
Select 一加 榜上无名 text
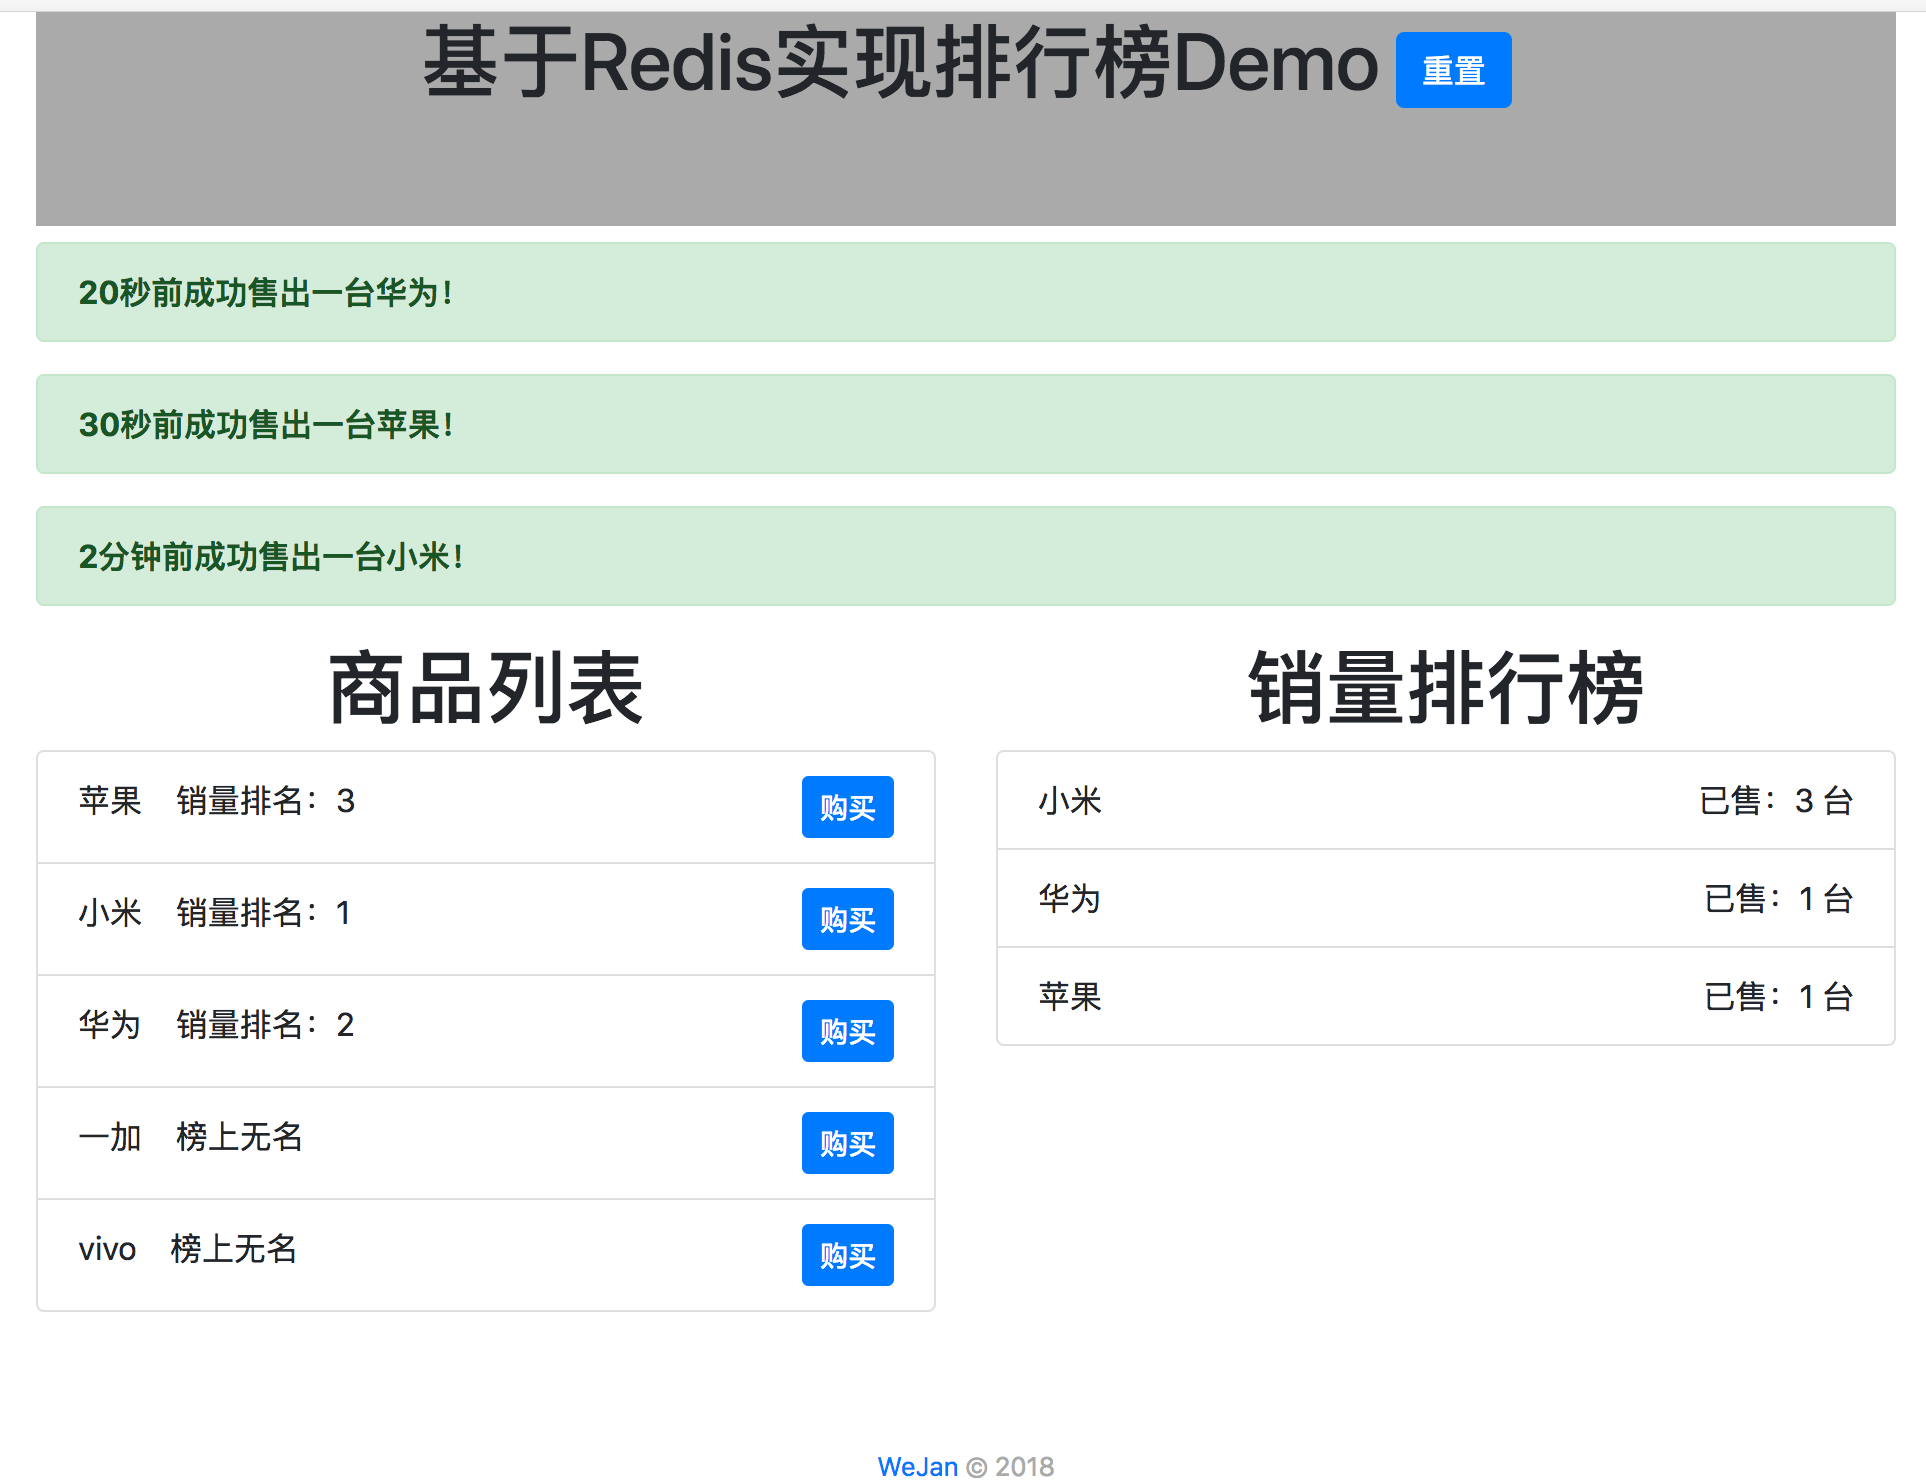(190, 1137)
